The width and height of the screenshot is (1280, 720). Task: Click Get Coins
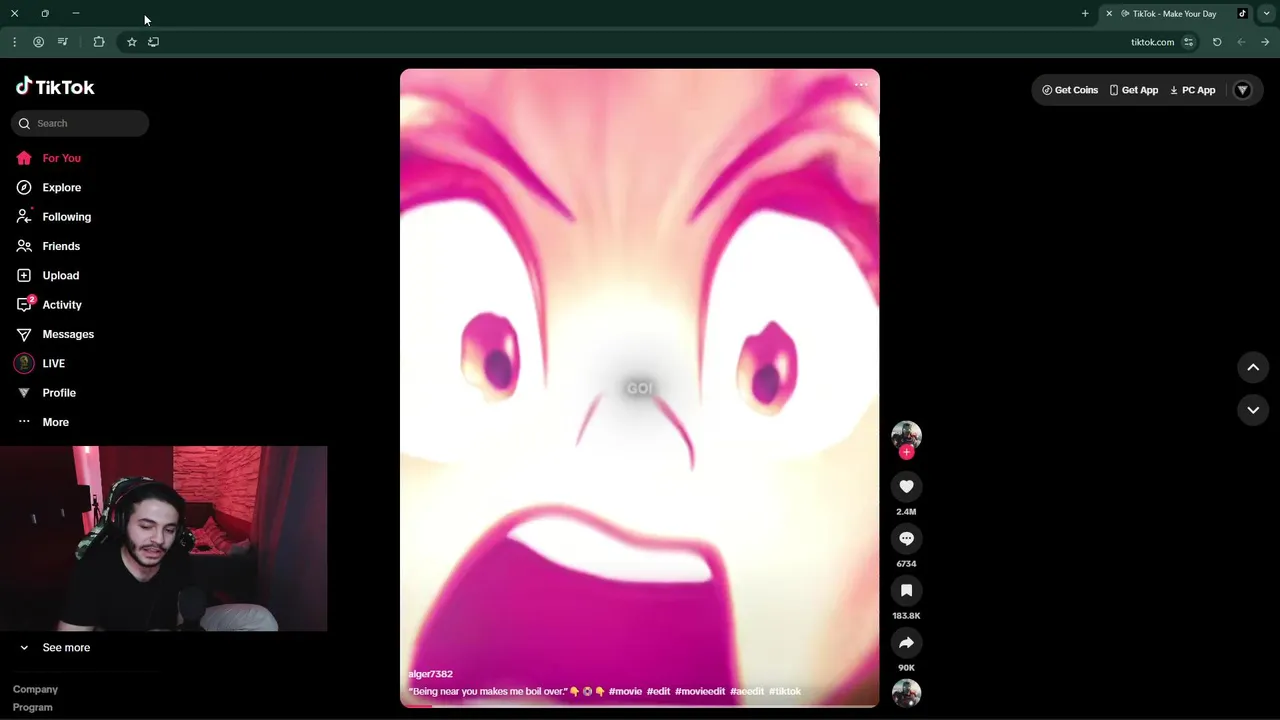pos(1070,90)
